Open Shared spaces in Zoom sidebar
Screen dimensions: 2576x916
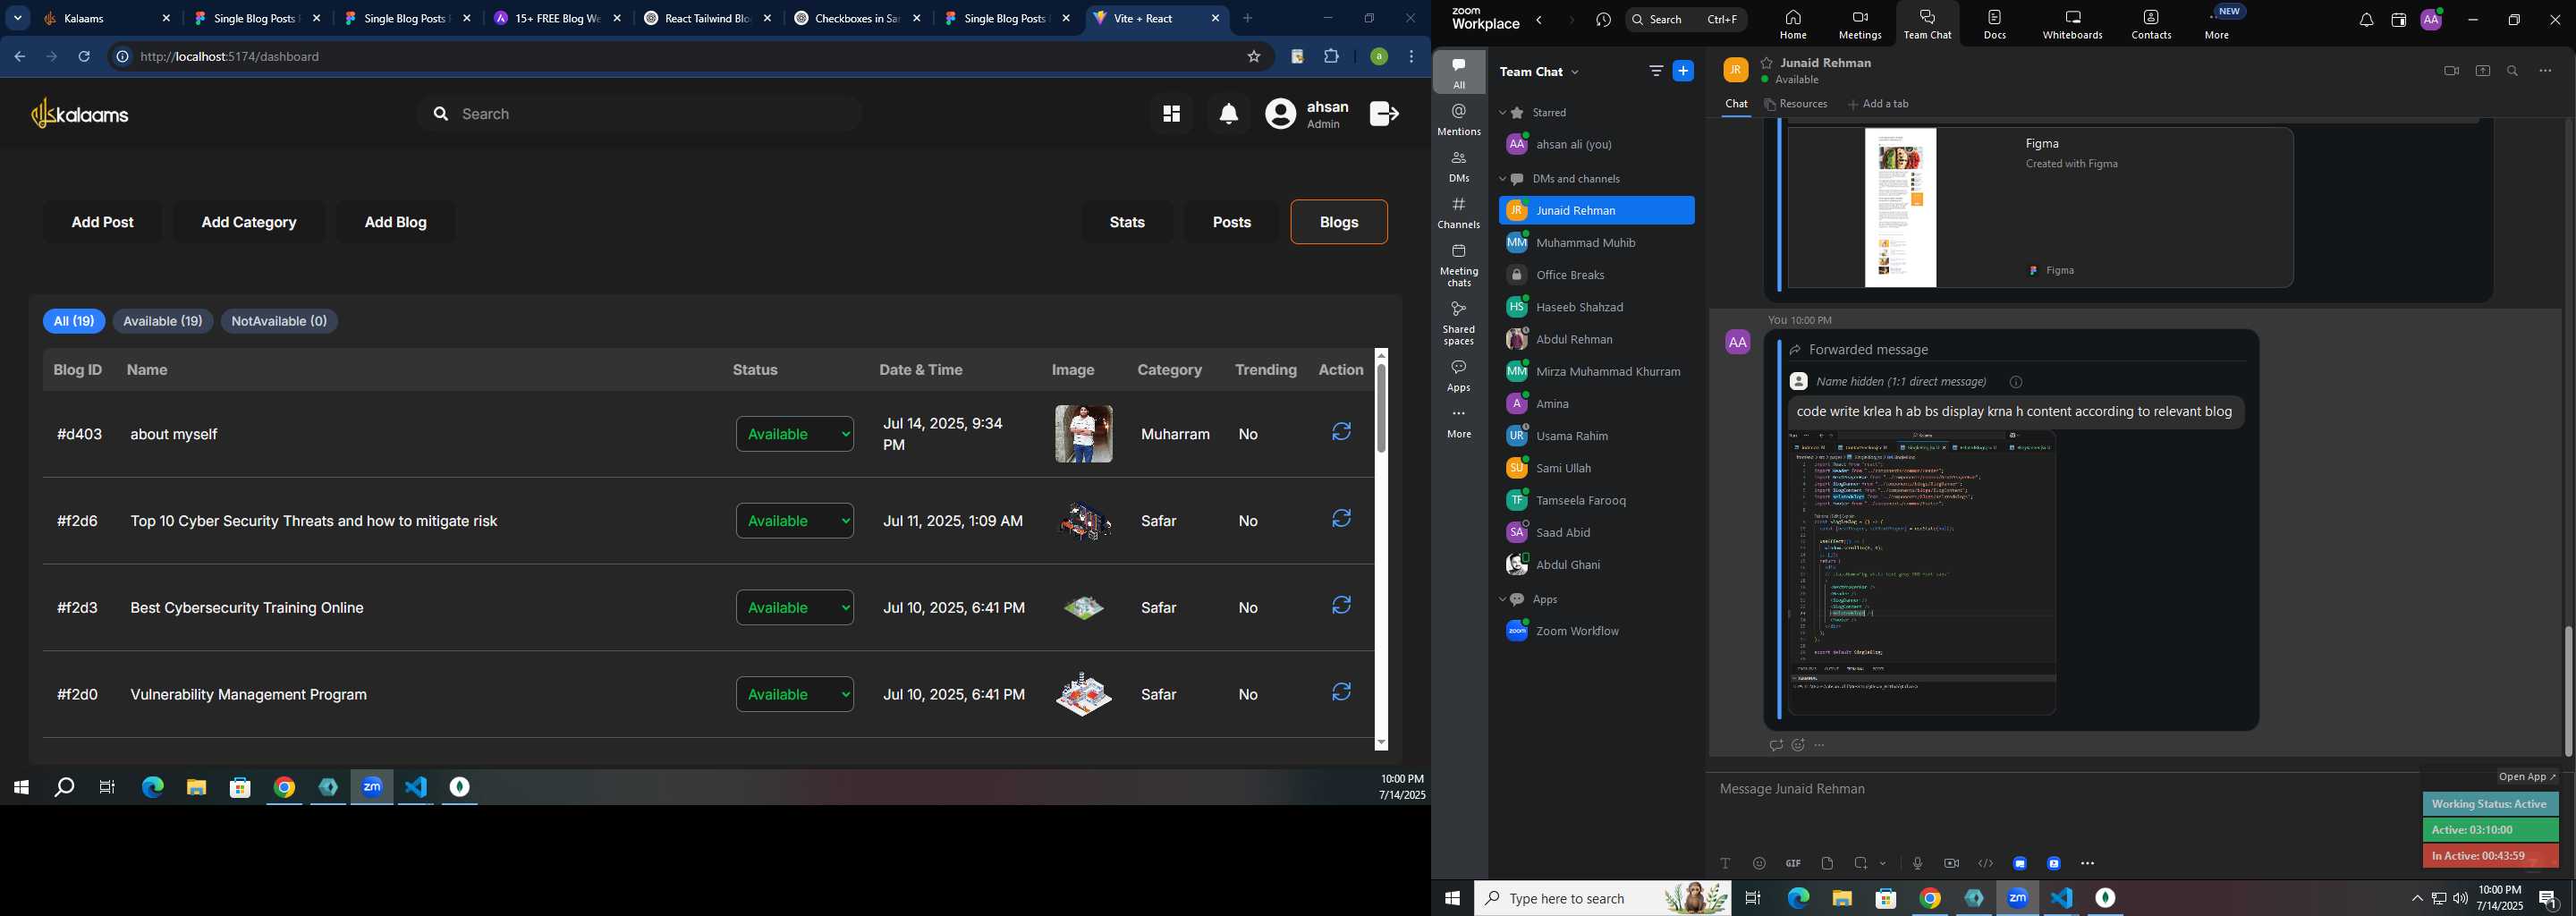point(1459,323)
